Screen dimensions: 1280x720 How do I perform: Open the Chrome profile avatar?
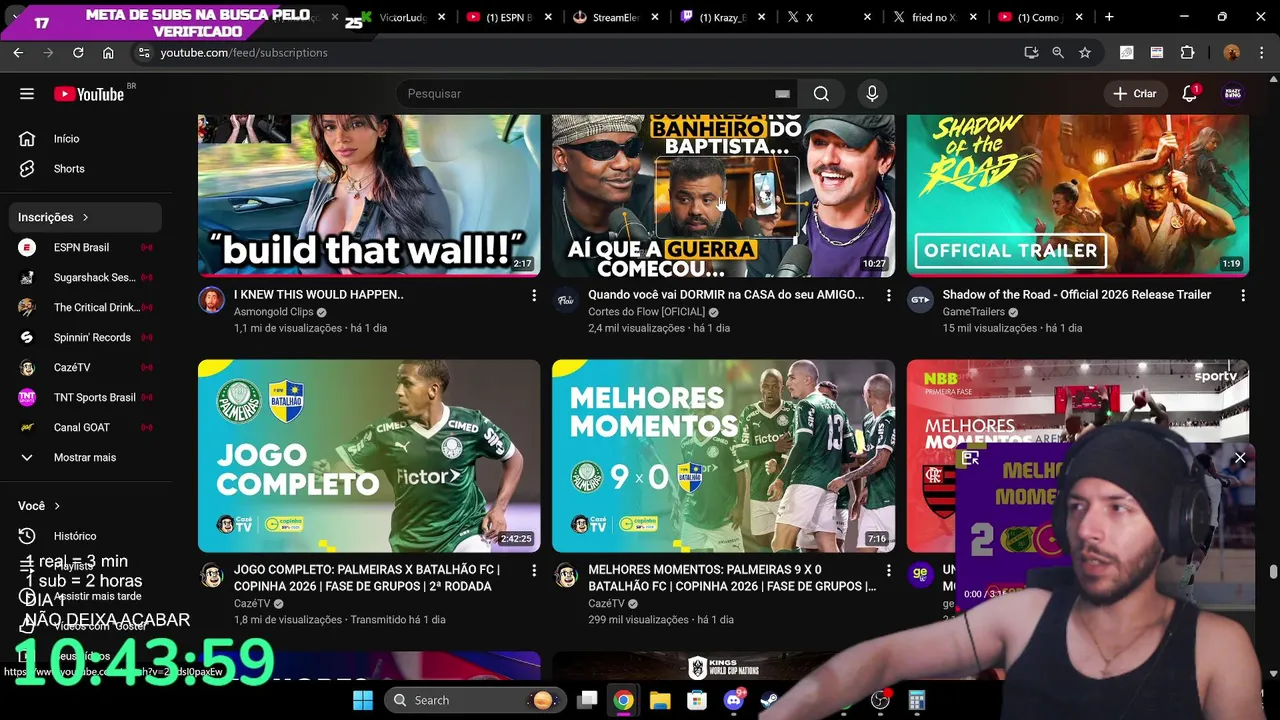pyautogui.click(x=1231, y=53)
